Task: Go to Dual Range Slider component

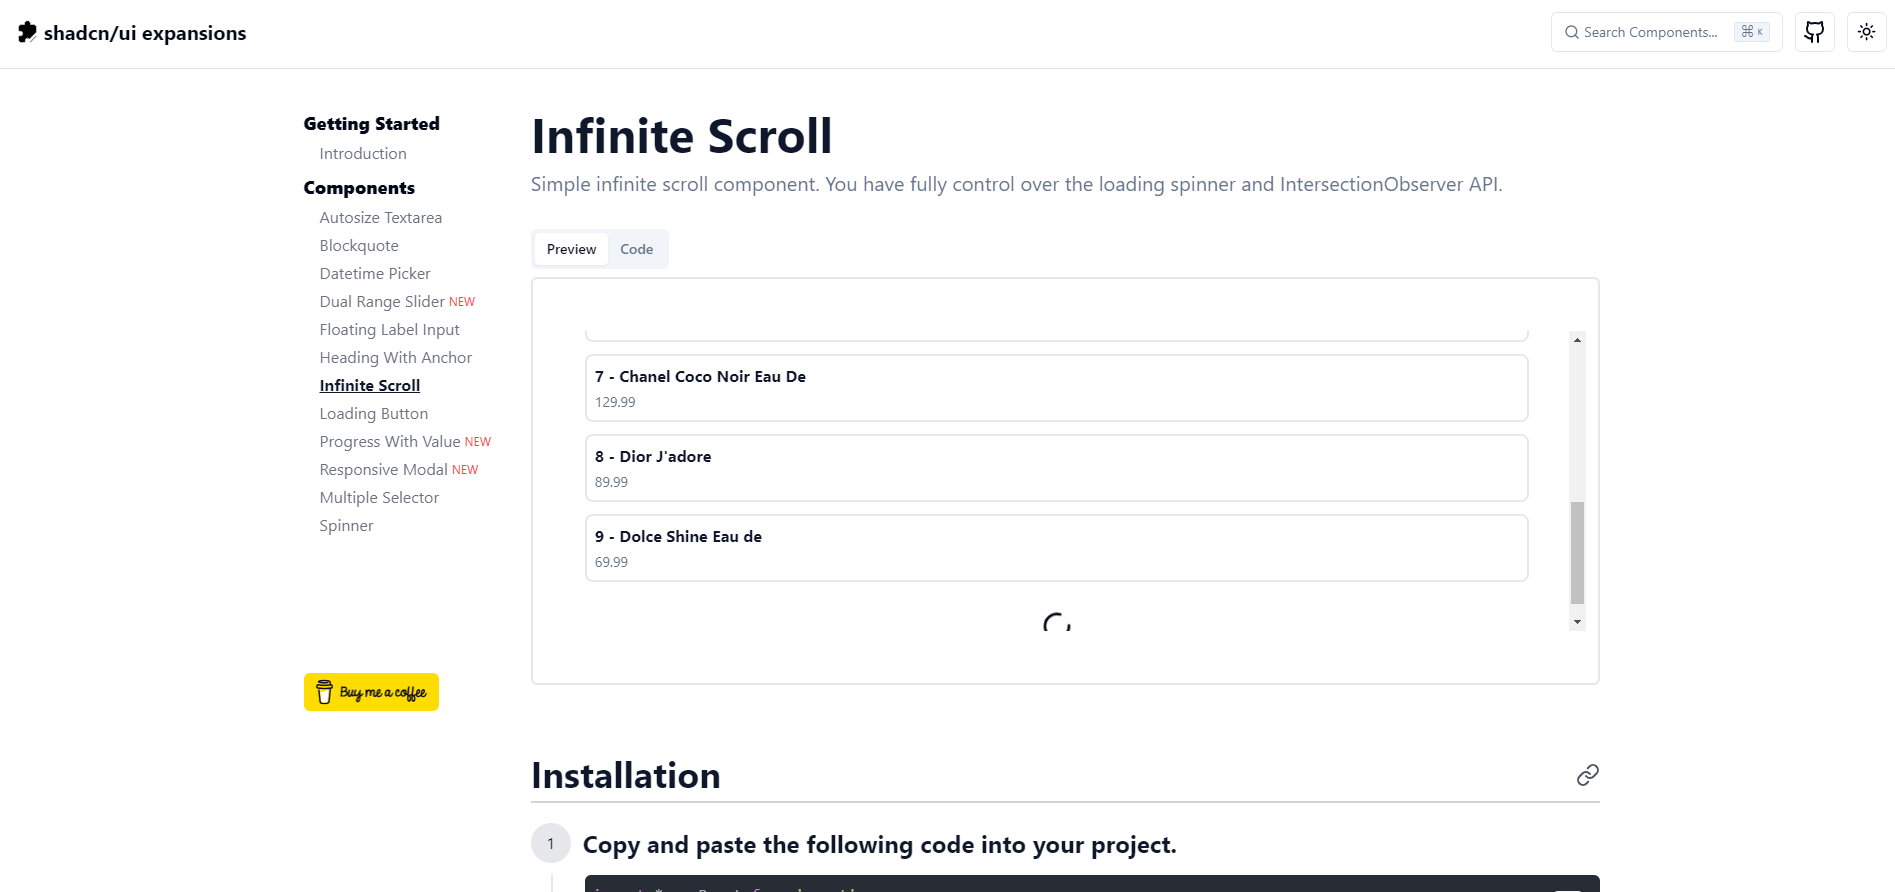Action: click(x=382, y=302)
